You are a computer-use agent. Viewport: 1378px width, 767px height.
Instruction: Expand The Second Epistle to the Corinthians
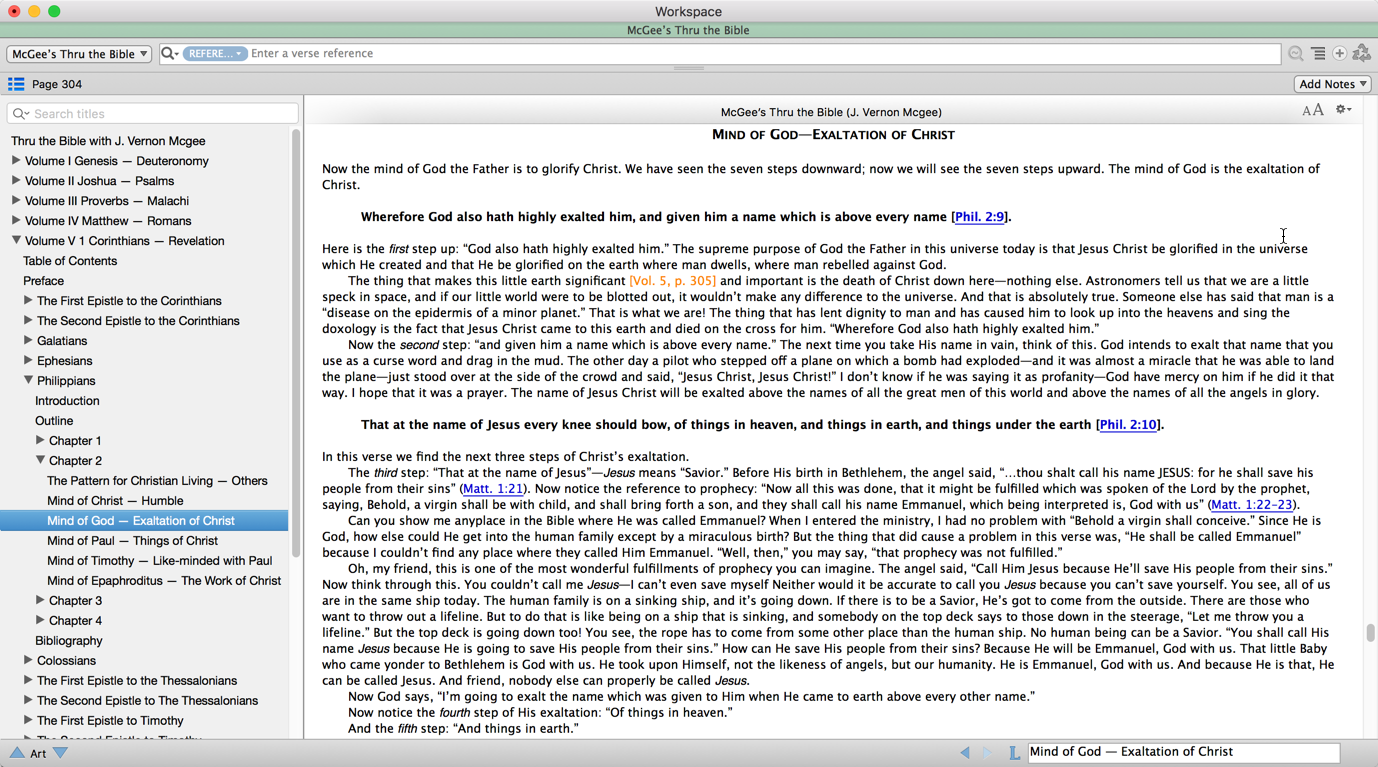pos(28,320)
